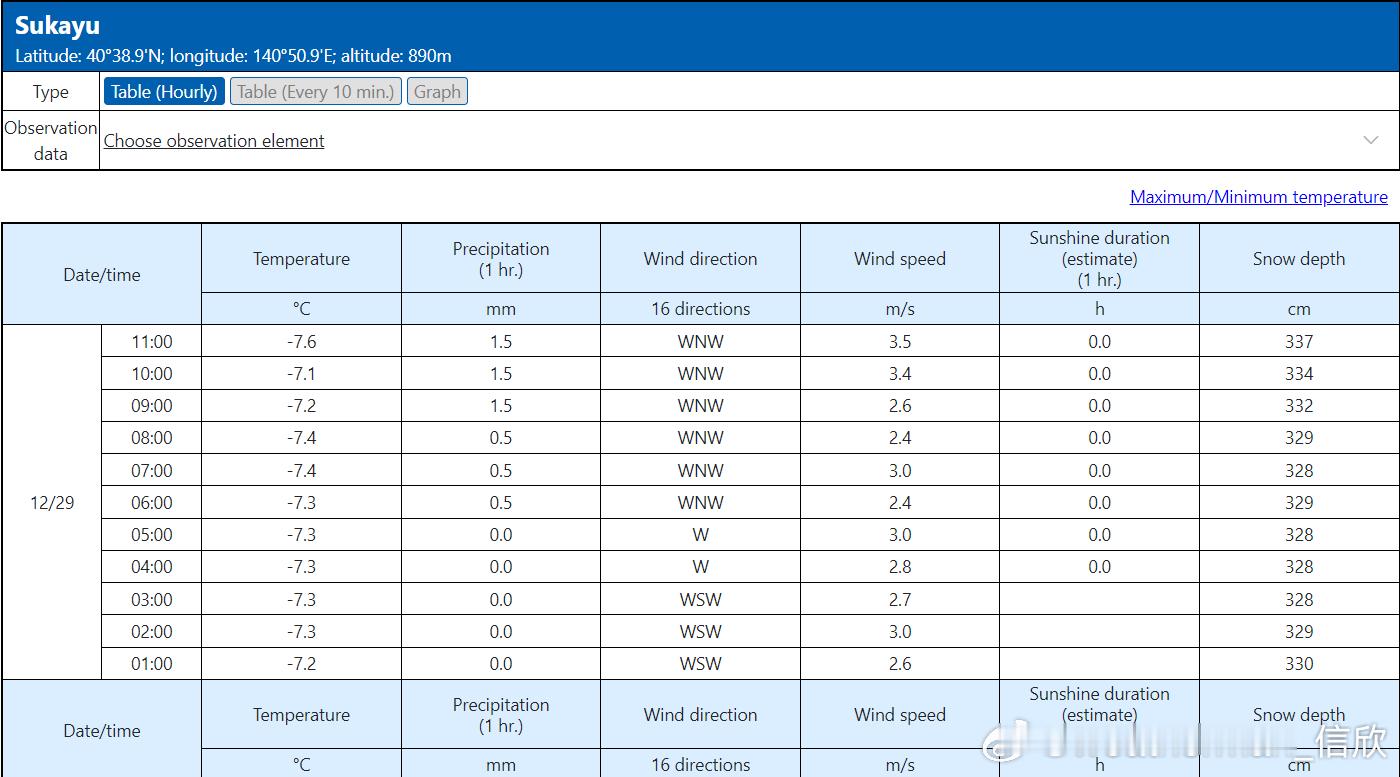The width and height of the screenshot is (1400, 777).
Task: Click the 337 cm snow depth value
Action: click(x=1298, y=342)
